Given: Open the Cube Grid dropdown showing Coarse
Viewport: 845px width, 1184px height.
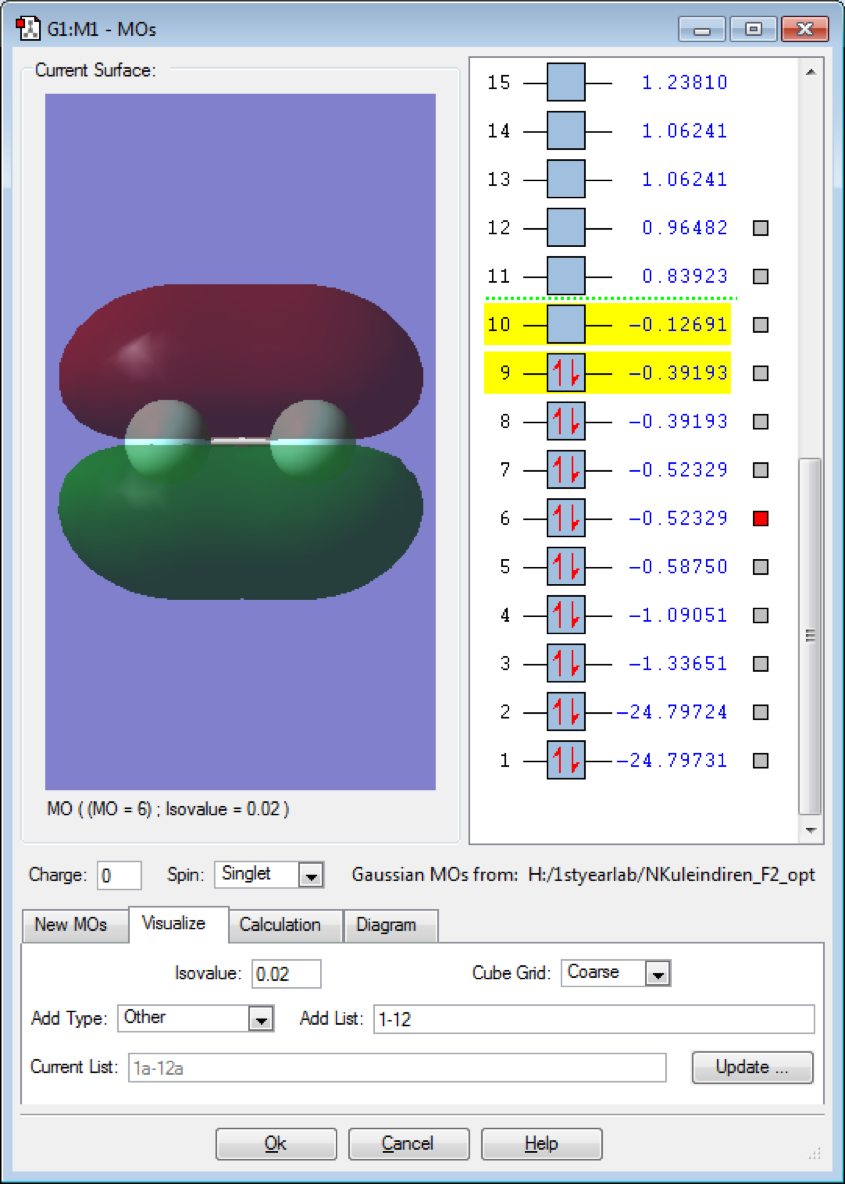Looking at the screenshot, I should [x=616, y=973].
